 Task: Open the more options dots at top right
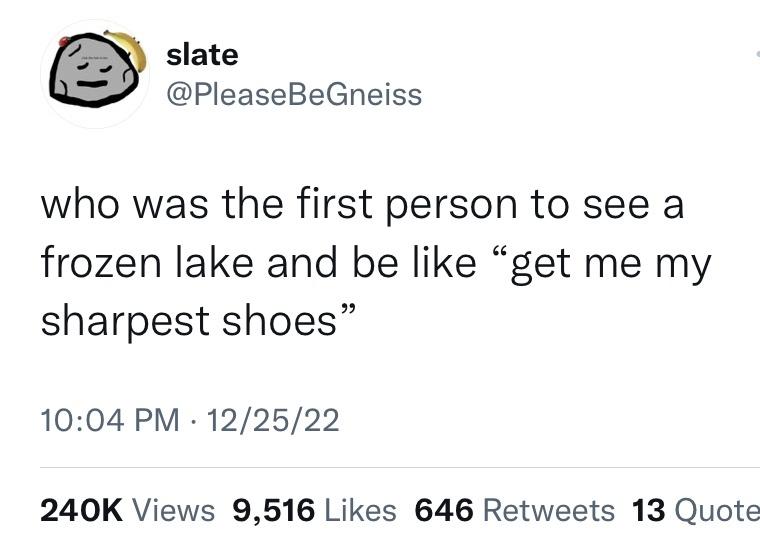pos(756,55)
